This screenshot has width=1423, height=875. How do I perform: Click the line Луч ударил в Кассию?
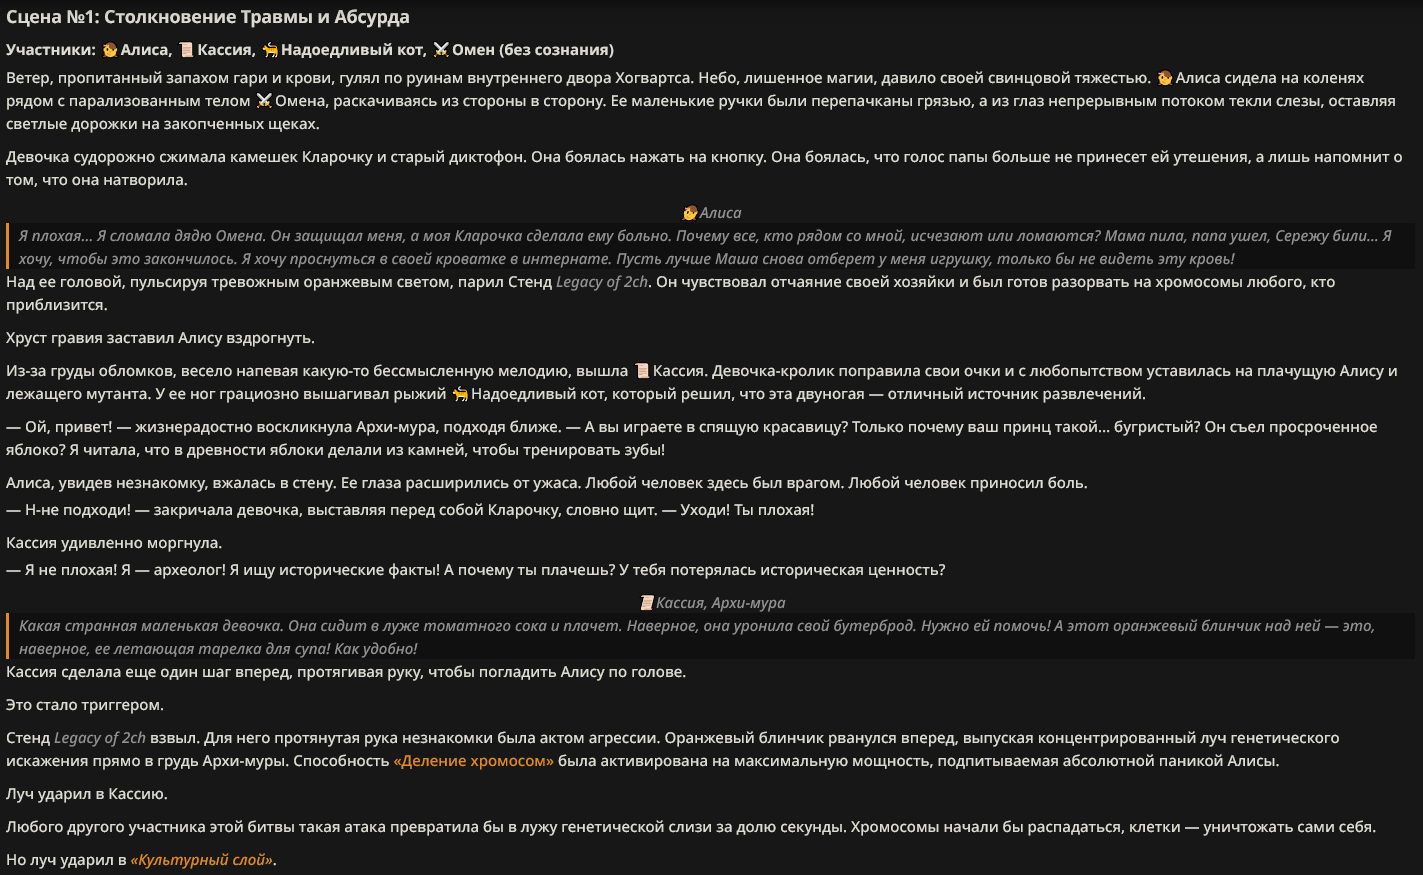[87, 794]
